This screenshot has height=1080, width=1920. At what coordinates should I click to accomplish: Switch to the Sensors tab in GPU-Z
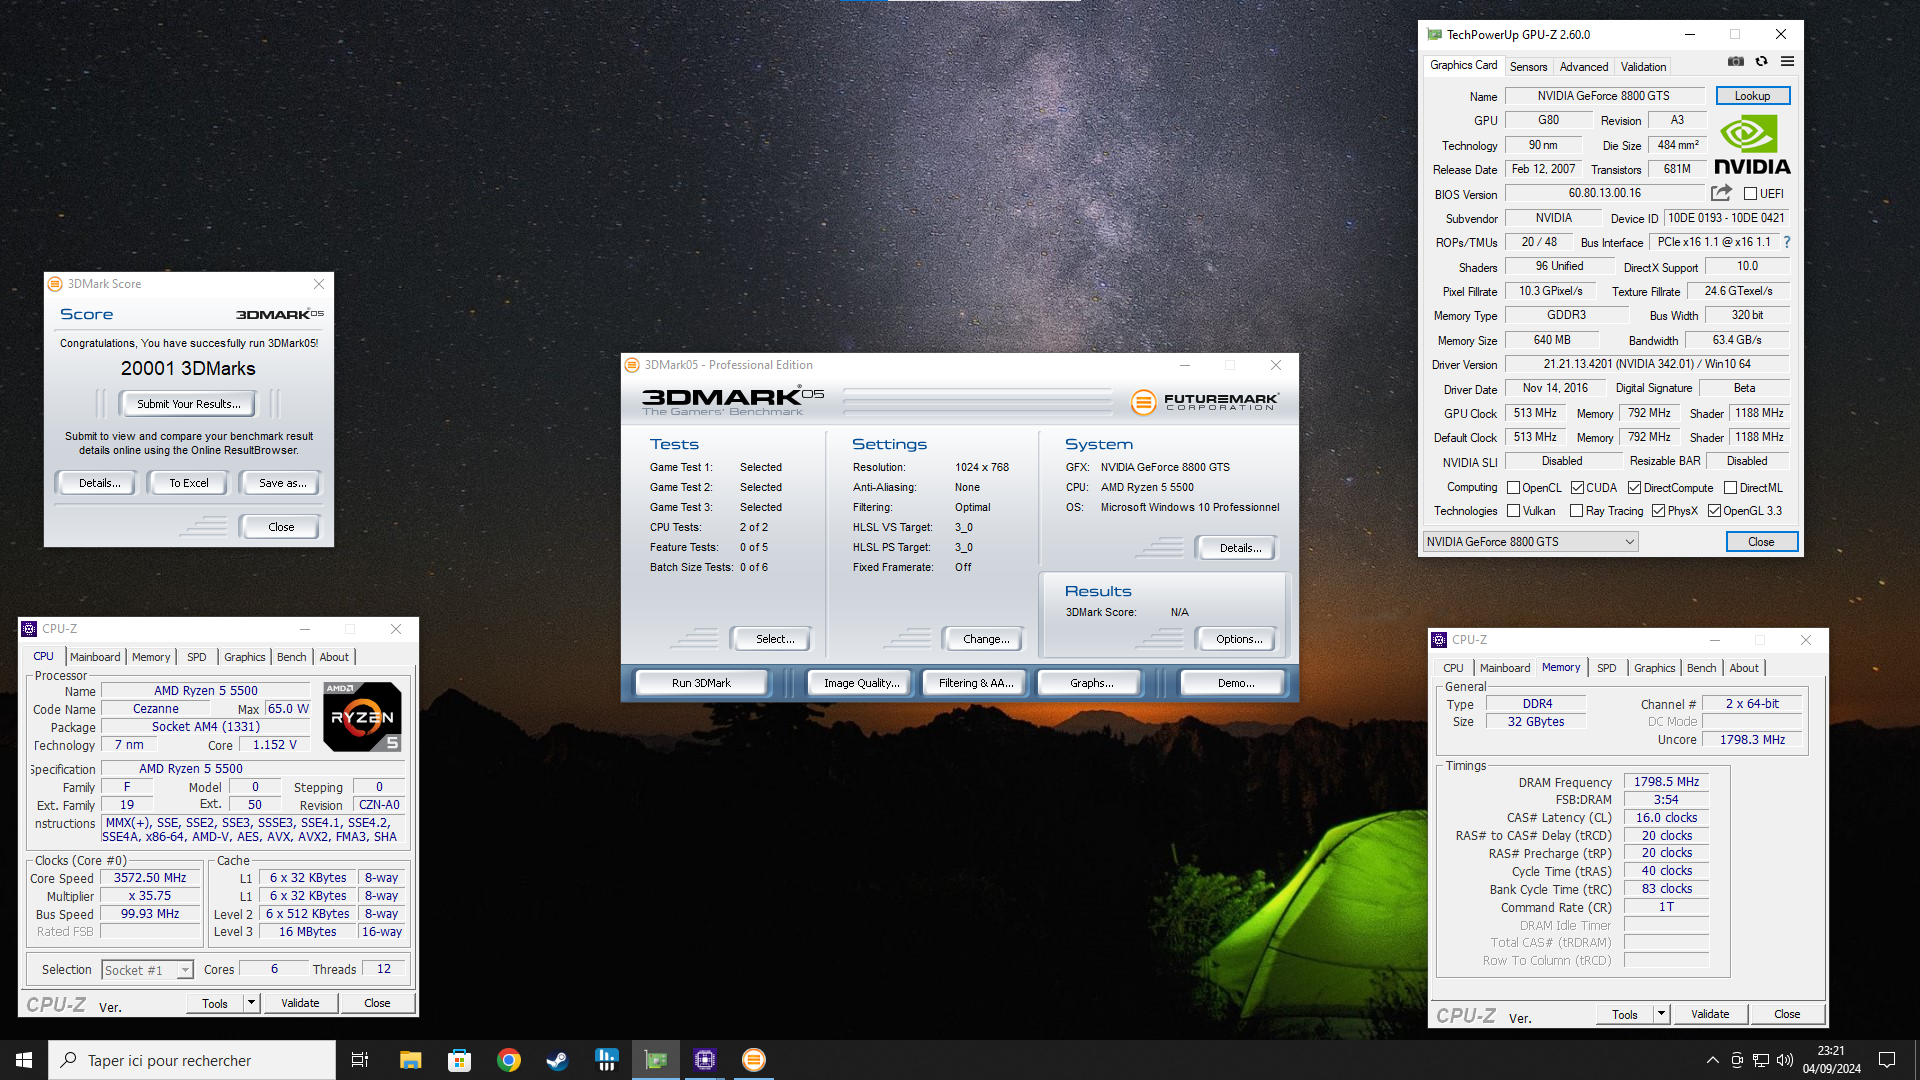1528,67
